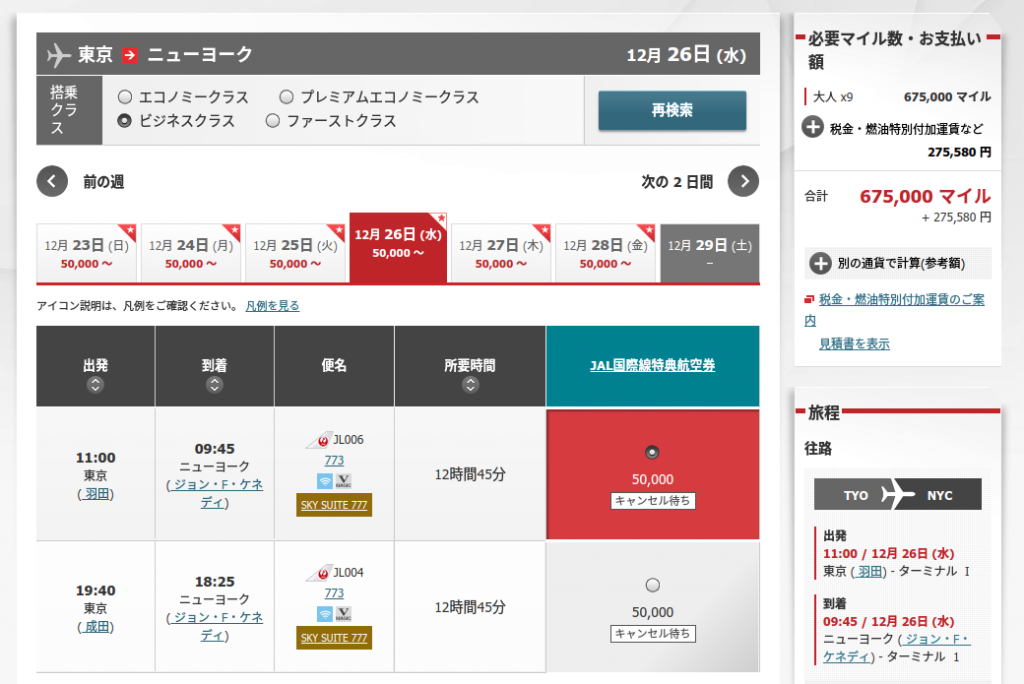Open ジョン・F・ケネディ link in 09:45 arrival
1024x684 pixels.
coord(215,493)
